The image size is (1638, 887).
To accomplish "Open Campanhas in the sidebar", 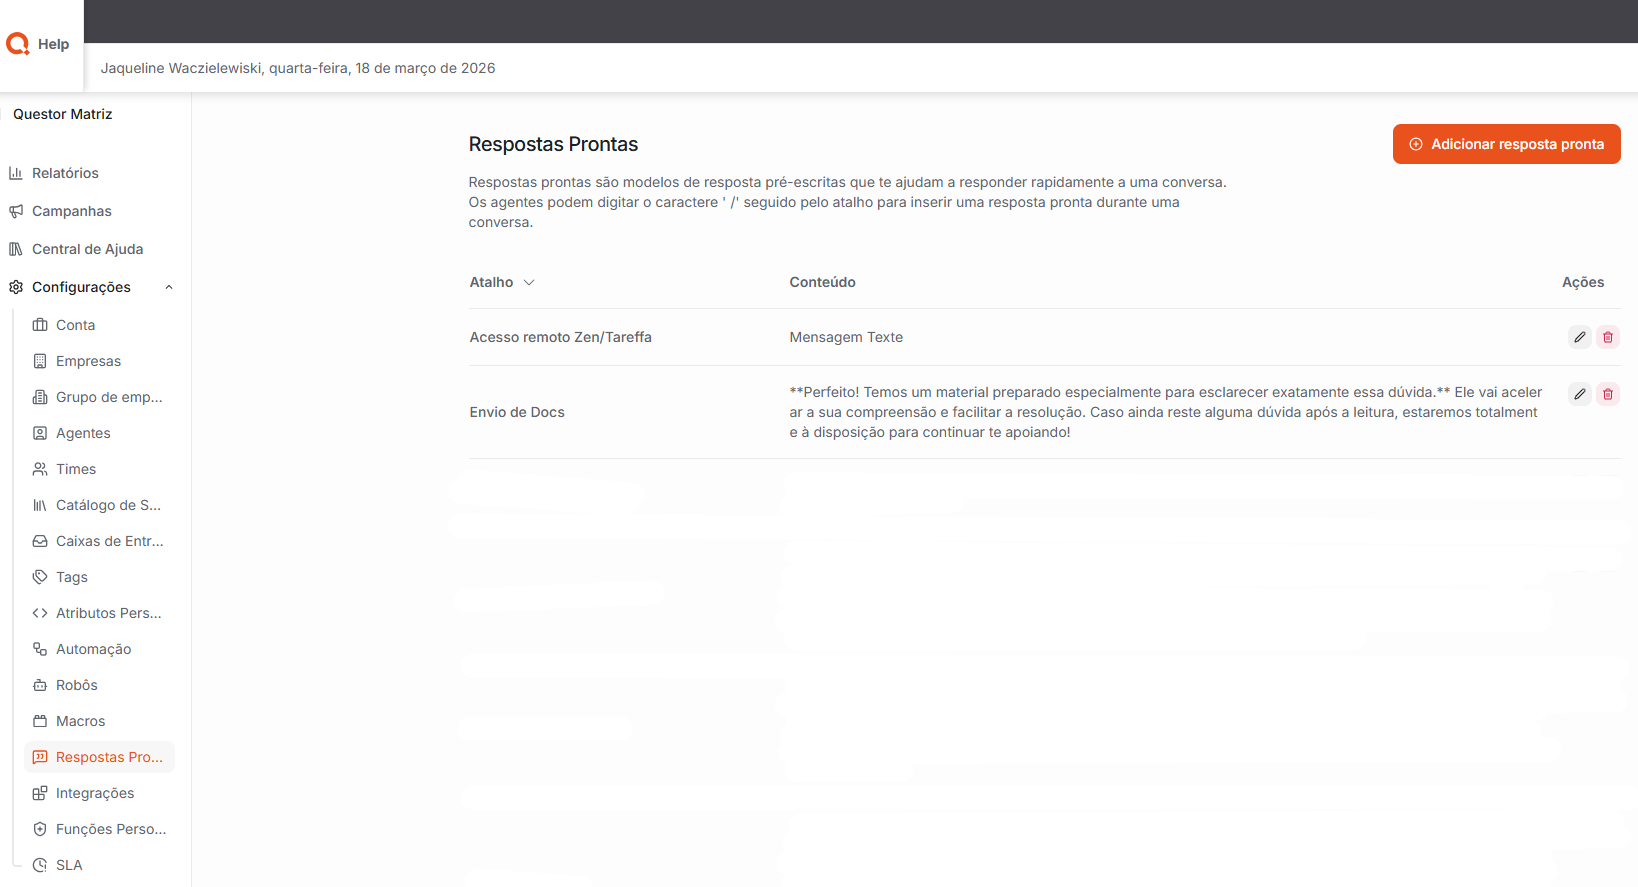I will point(71,211).
